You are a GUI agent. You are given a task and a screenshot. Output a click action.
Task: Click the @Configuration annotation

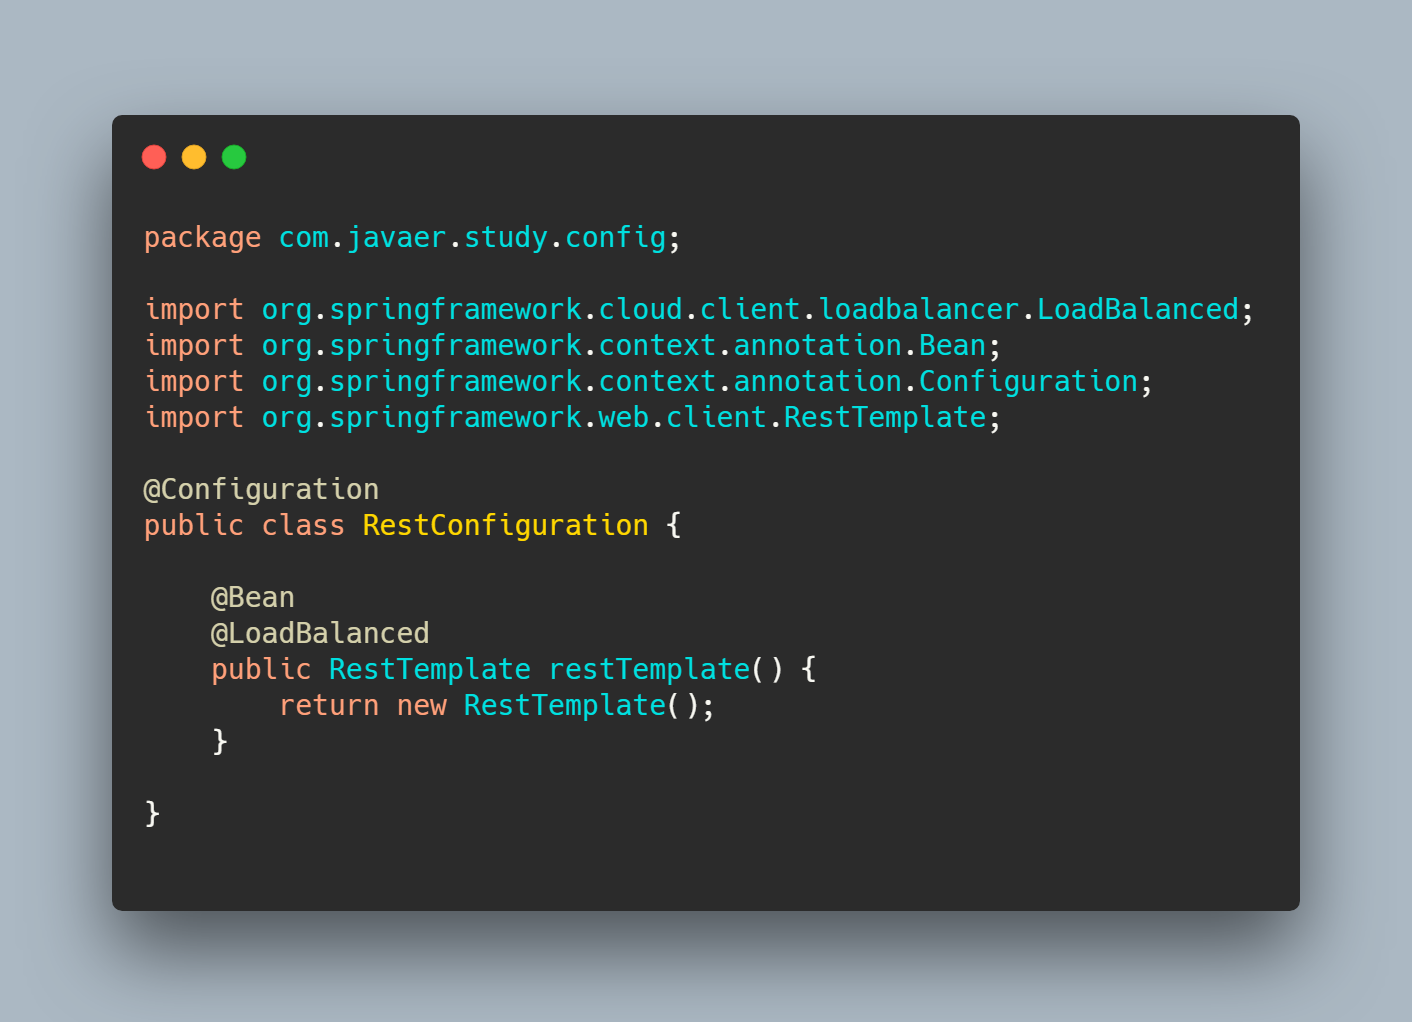tap(261, 491)
